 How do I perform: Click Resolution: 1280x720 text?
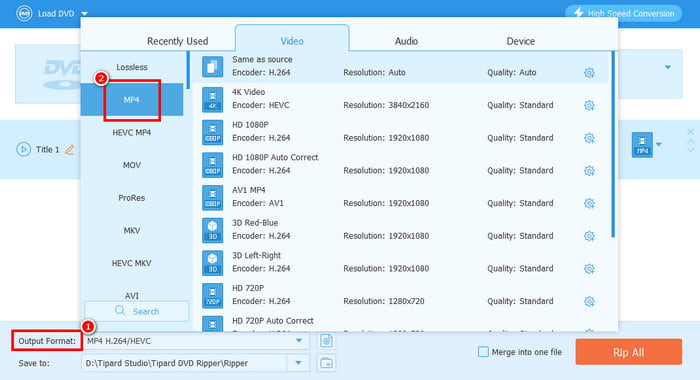coord(384,301)
